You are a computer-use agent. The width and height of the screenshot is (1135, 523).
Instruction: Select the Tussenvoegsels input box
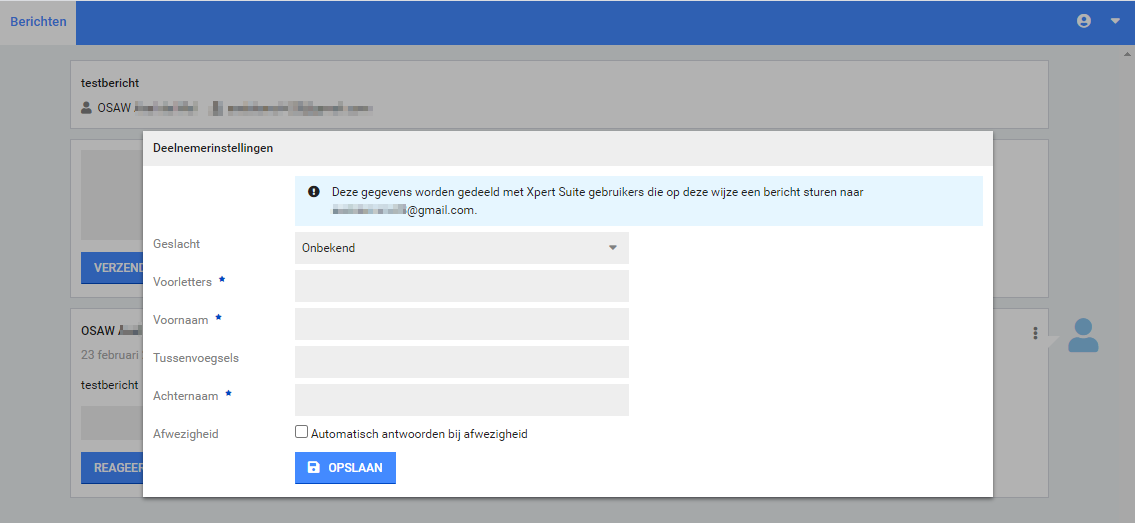click(461, 362)
